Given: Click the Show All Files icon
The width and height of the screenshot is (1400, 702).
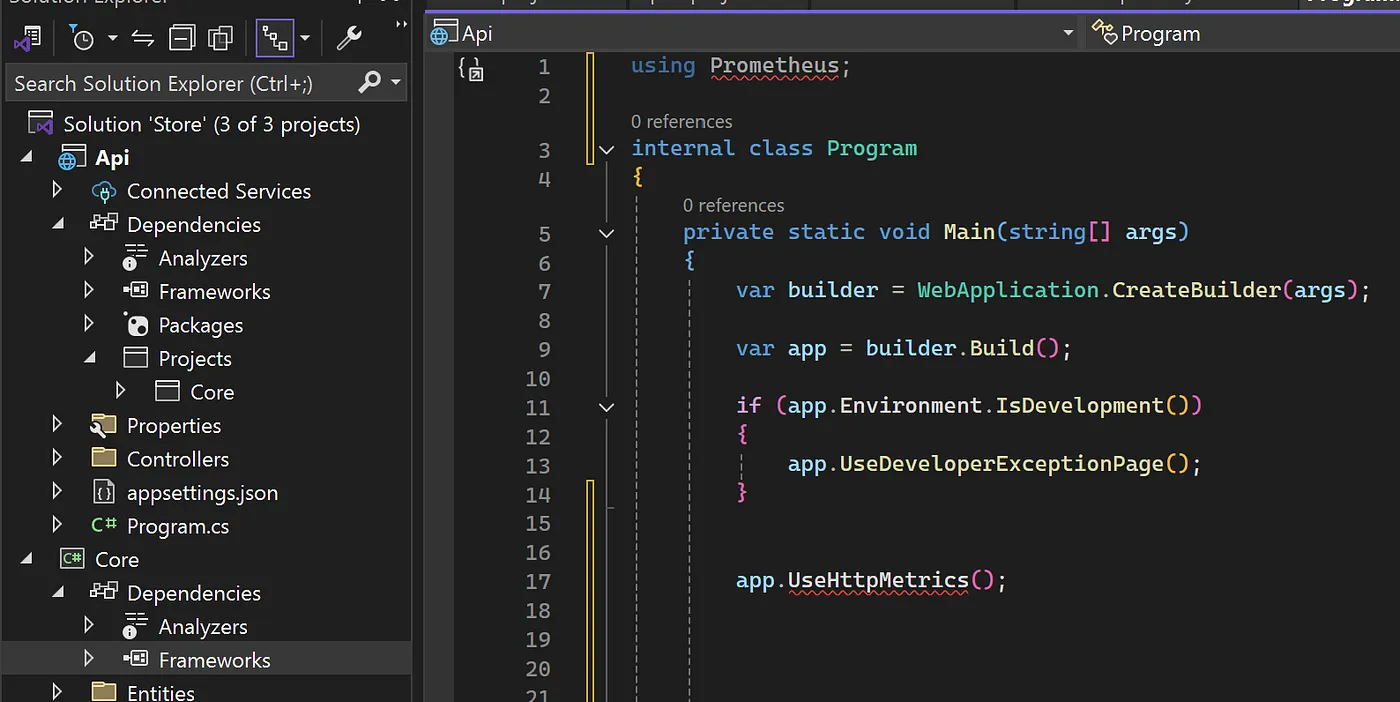Looking at the screenshot, I should point(220,39).
